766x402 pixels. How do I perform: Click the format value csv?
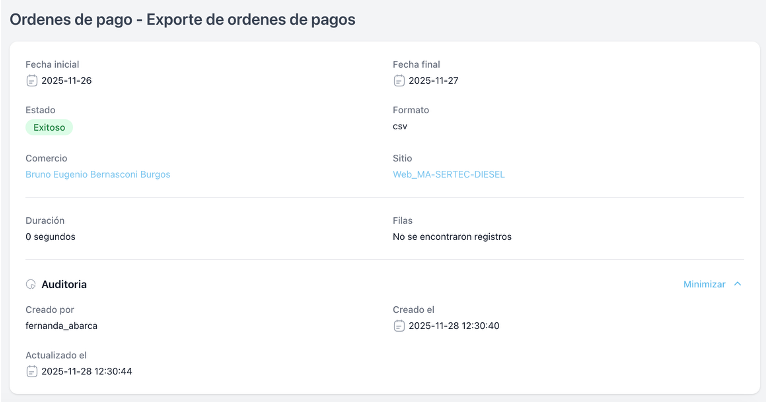(x=400, y=126)
